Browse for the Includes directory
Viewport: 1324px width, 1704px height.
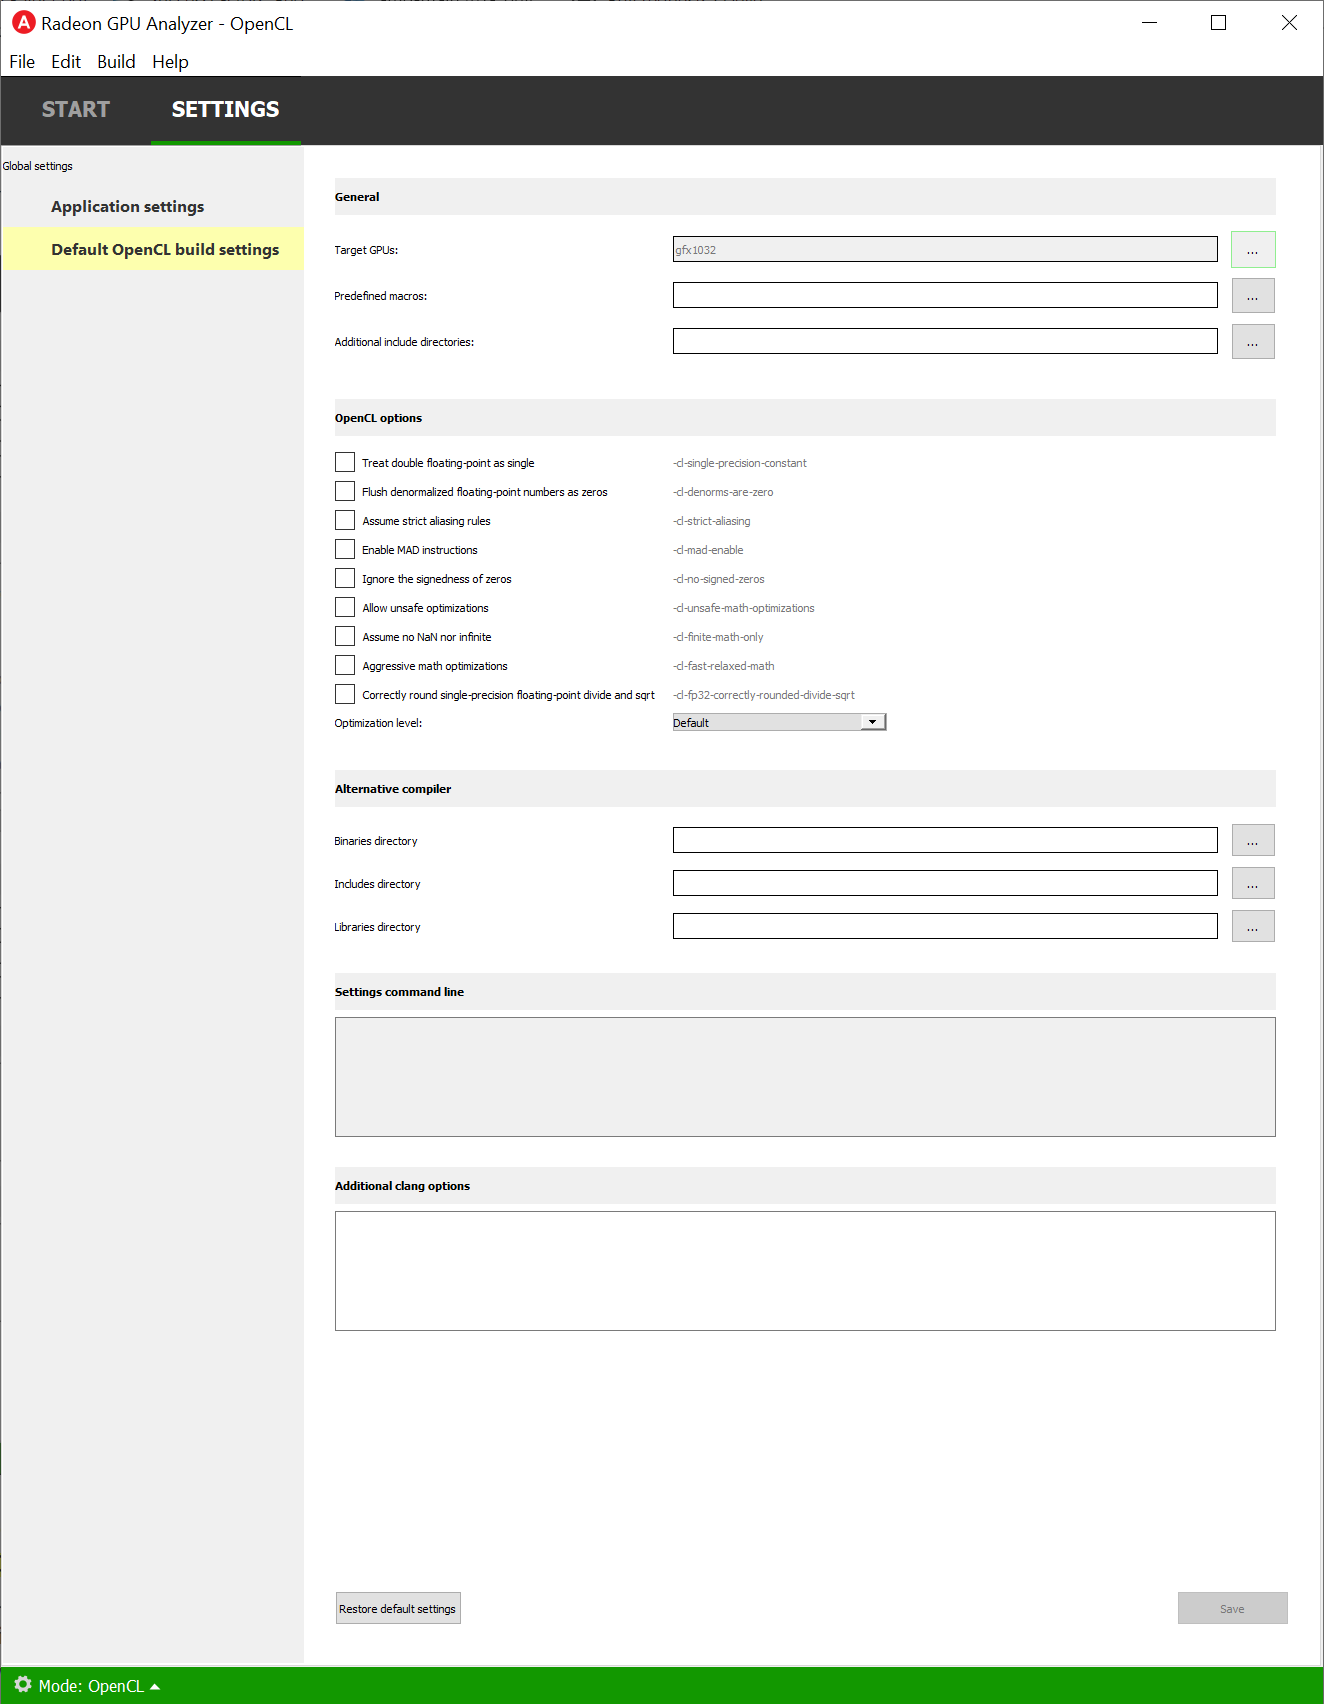coord(1252,884)
